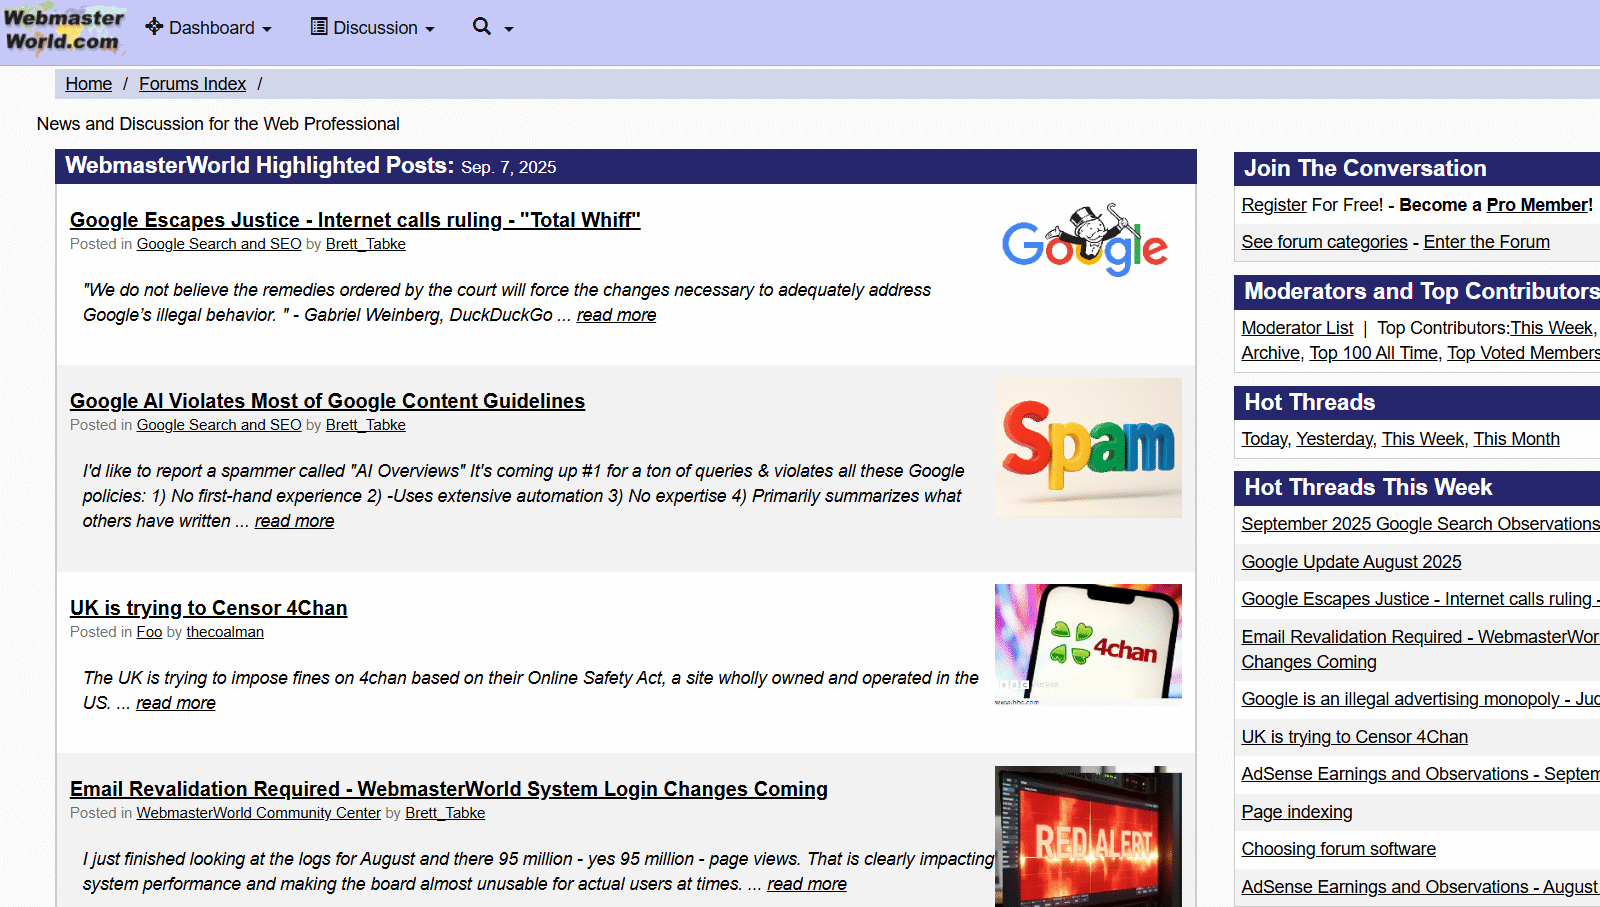1600x907 pixels.
Task: Open Top Voted Members link
Action: pyautogui.click(x=1523, y=353)
